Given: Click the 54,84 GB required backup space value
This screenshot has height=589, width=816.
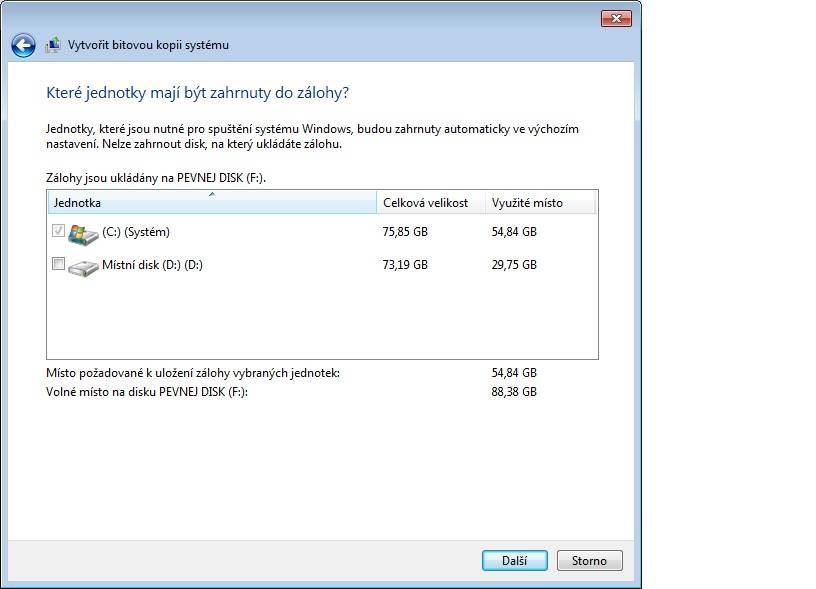Looking at the screenshot, I should [x=514, y=373].
